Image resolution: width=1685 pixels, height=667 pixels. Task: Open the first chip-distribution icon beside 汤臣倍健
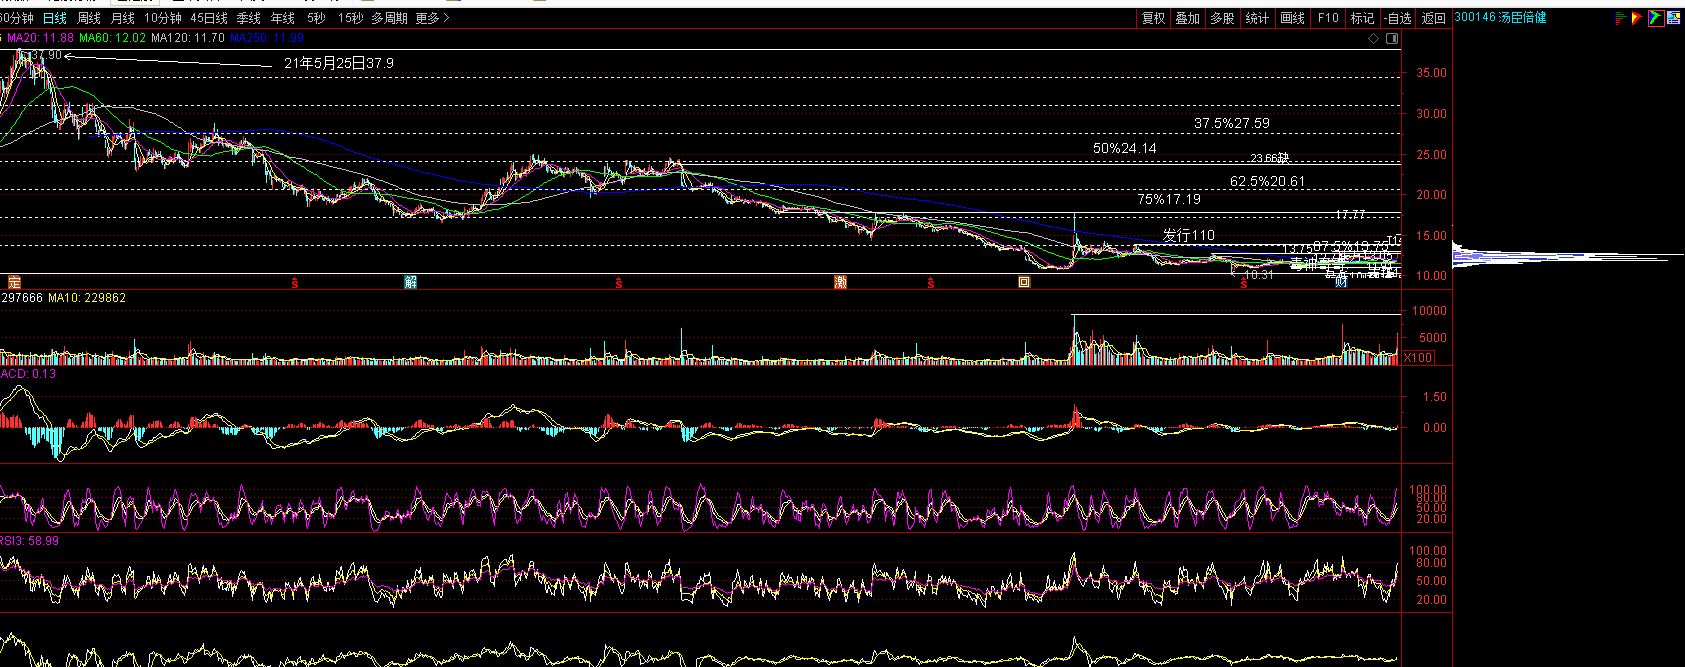(x=1621, y=18)
